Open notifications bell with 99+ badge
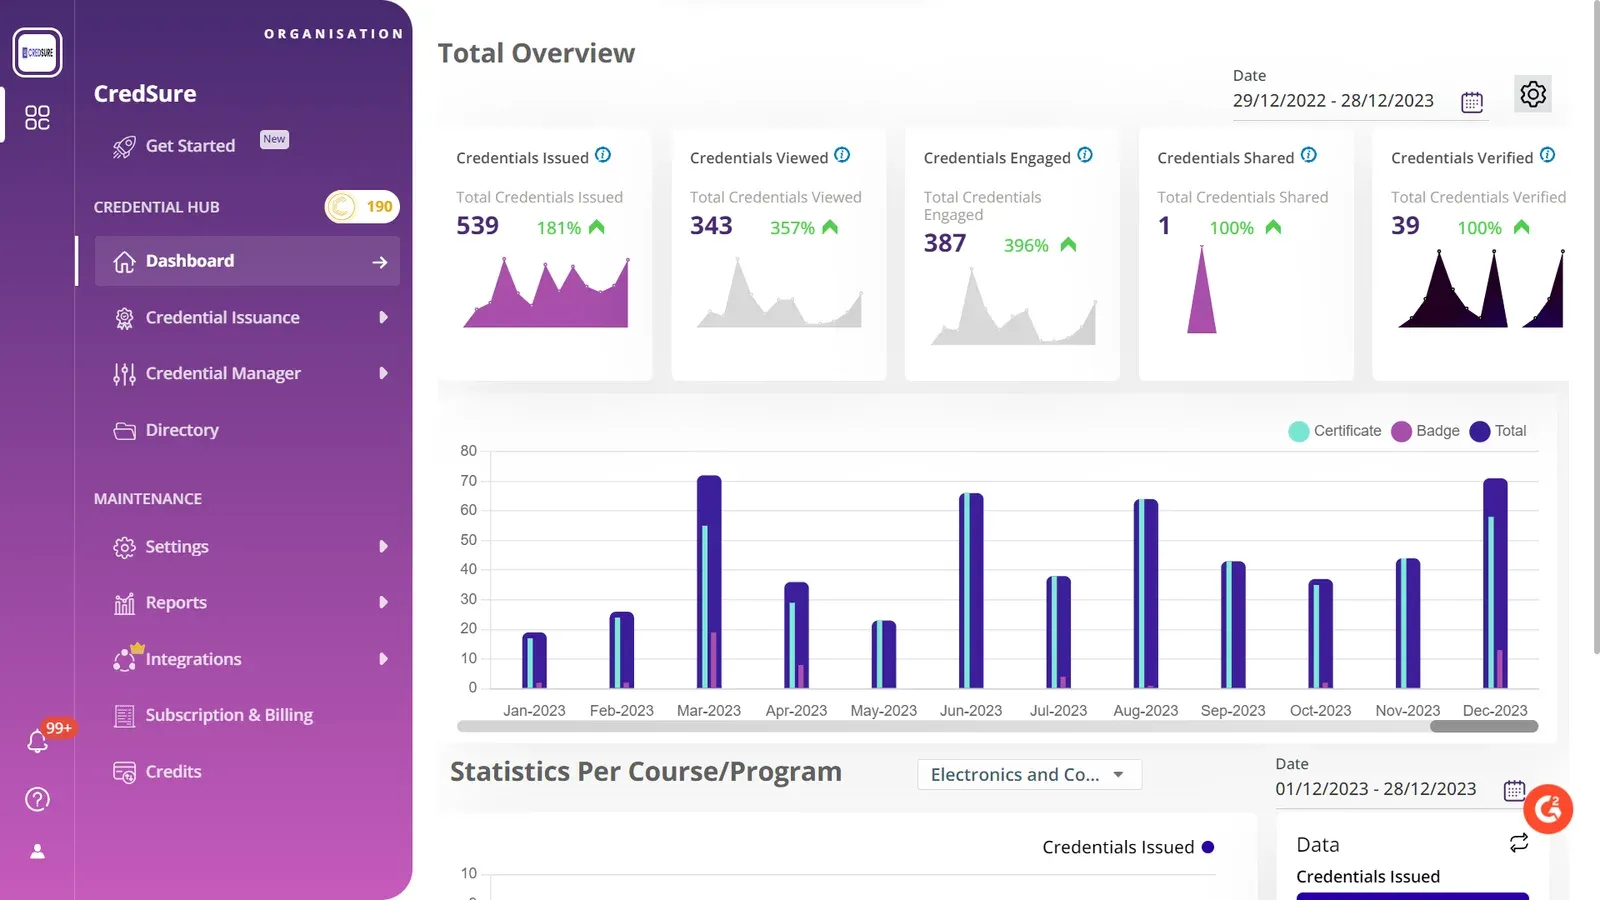The width and height of the screenshot is (1600, 900). click(38, 741)
